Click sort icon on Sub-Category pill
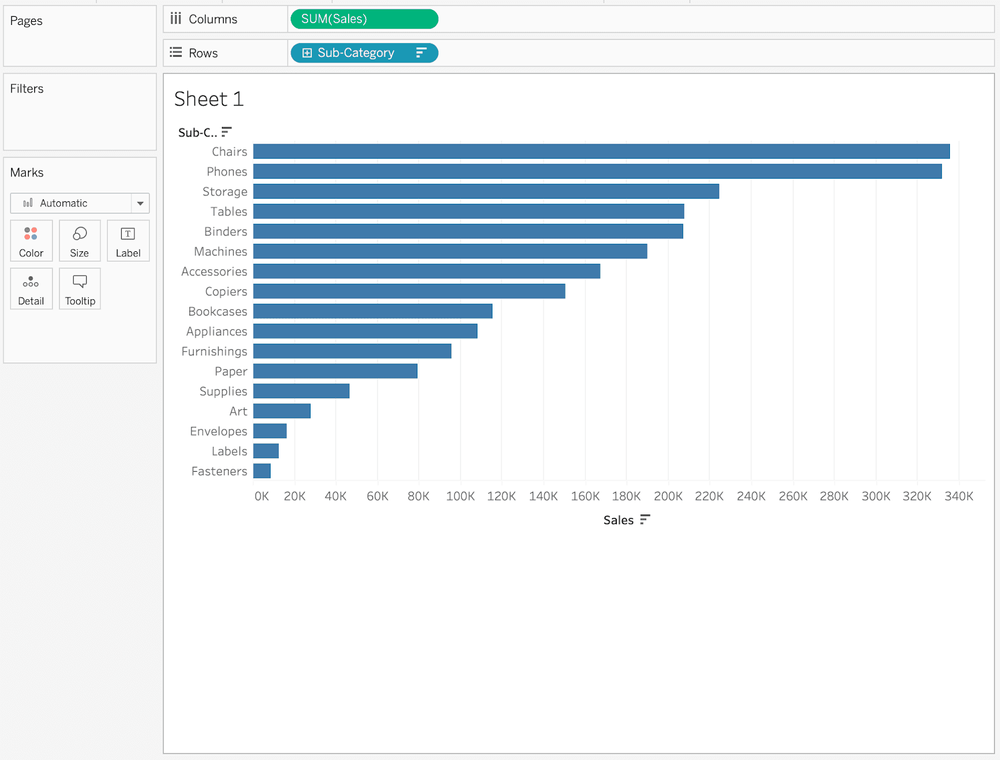 (421, 53)
